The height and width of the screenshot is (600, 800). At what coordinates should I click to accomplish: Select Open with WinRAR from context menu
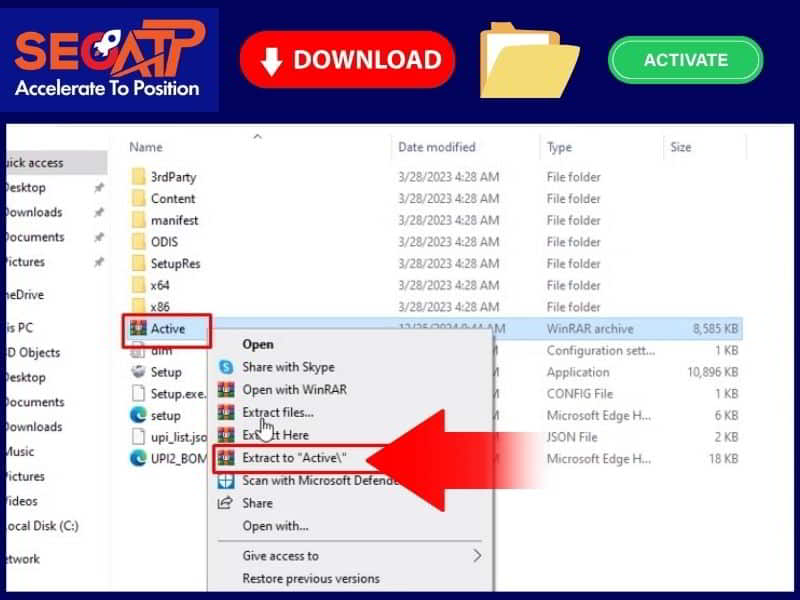(294, 389)
